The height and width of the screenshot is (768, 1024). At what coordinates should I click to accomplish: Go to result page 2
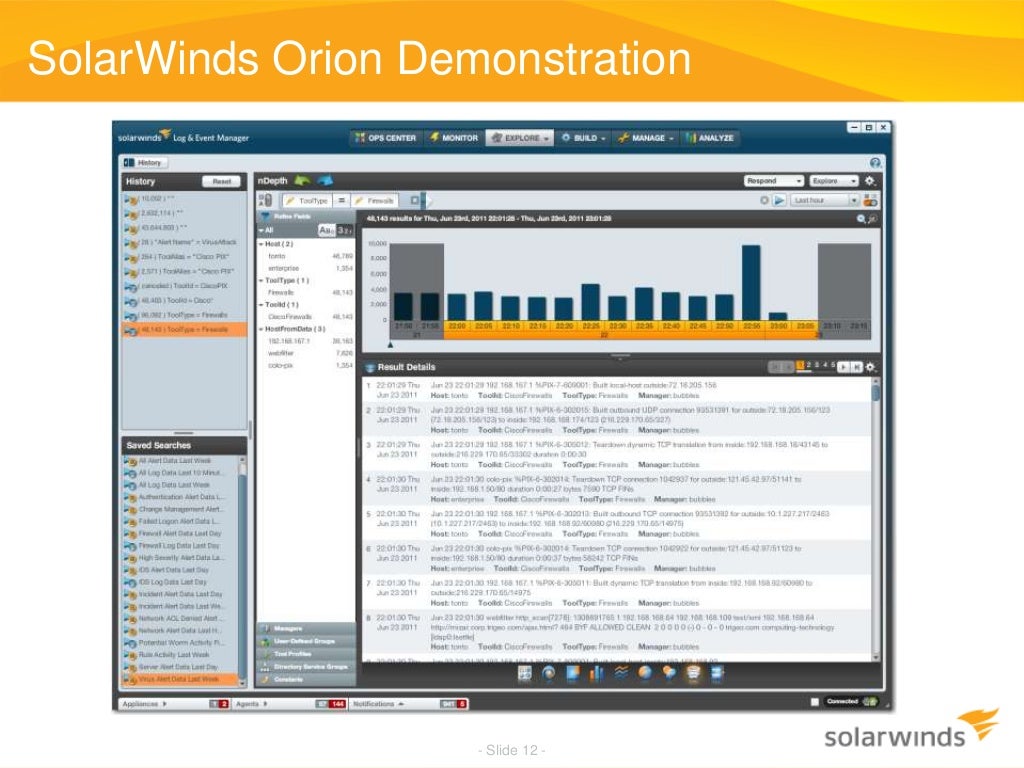[808, 366]
